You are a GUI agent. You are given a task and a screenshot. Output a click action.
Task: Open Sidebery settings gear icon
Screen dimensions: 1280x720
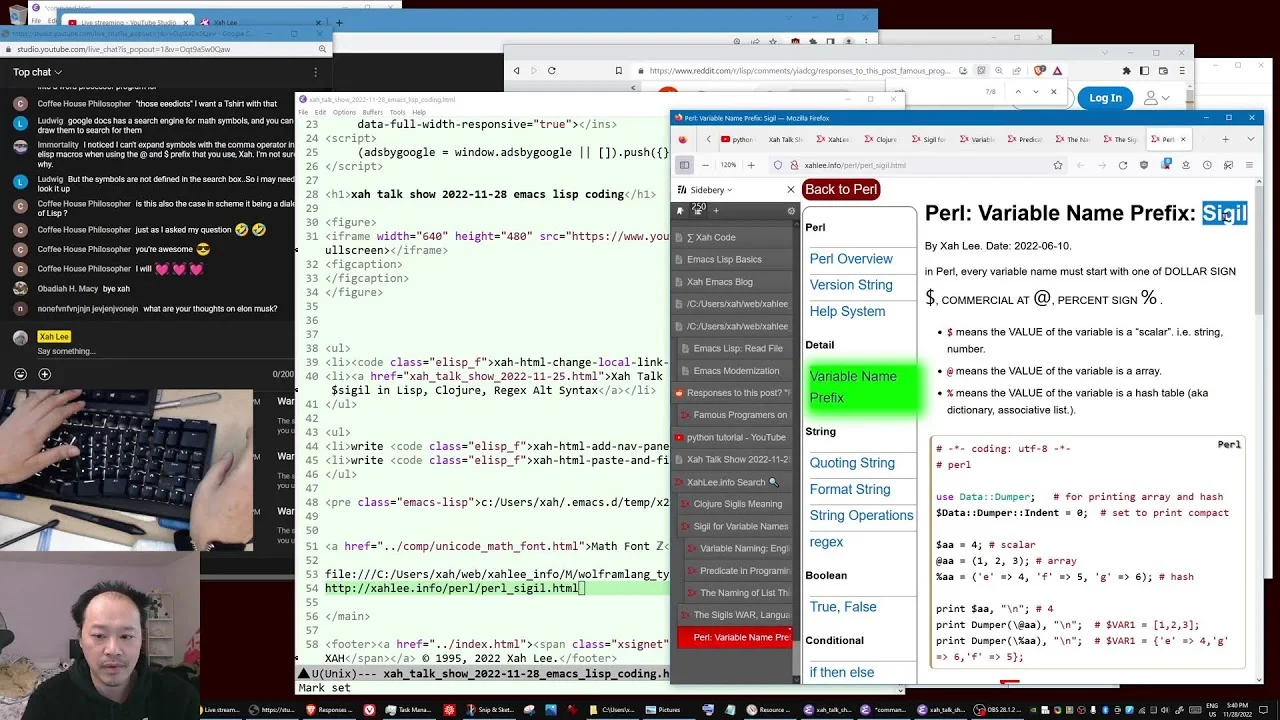(x=791, y=211)
